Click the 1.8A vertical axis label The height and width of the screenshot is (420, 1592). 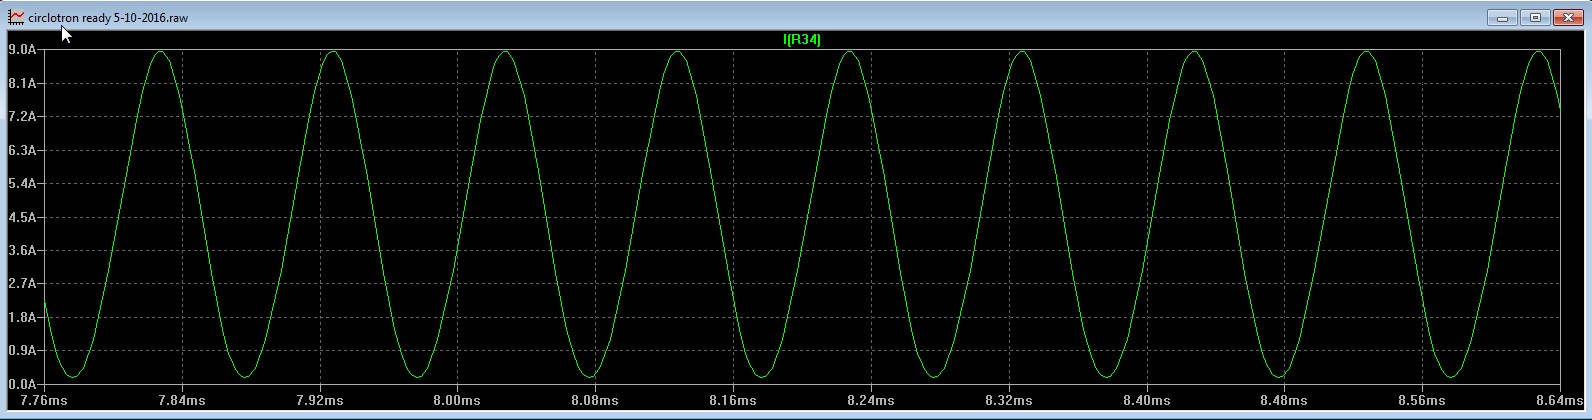[x=22, y=317]
